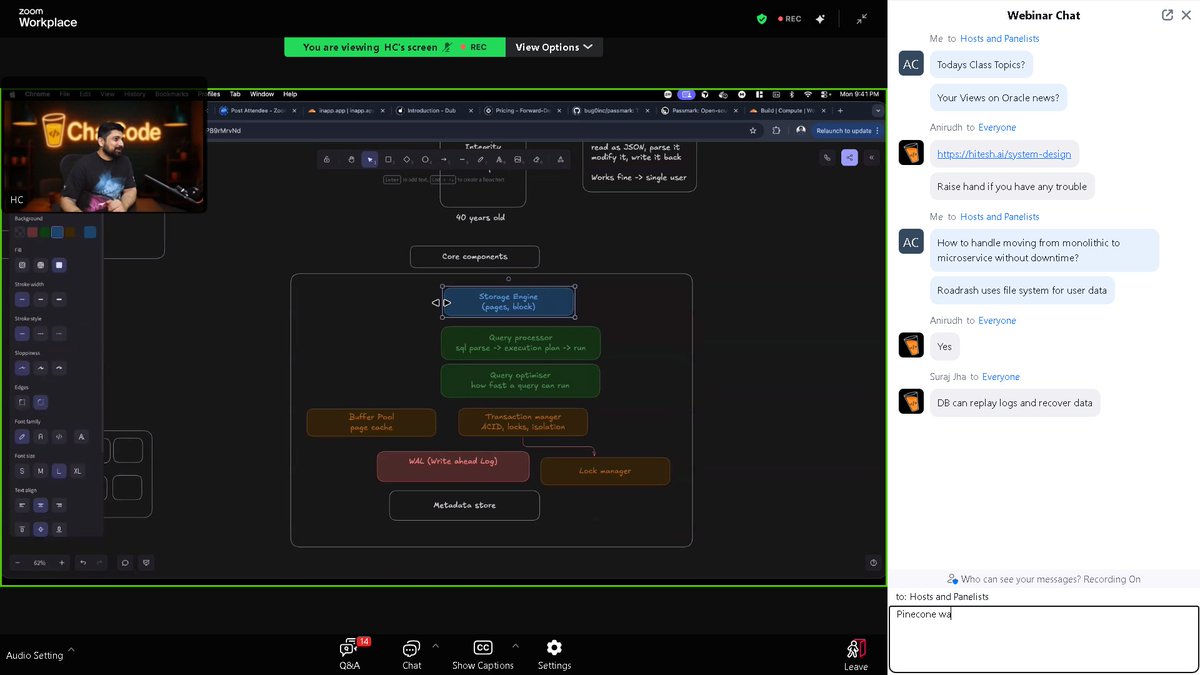Click the chat message input box
The image size is (1200, 675).
click(1044, 639)
